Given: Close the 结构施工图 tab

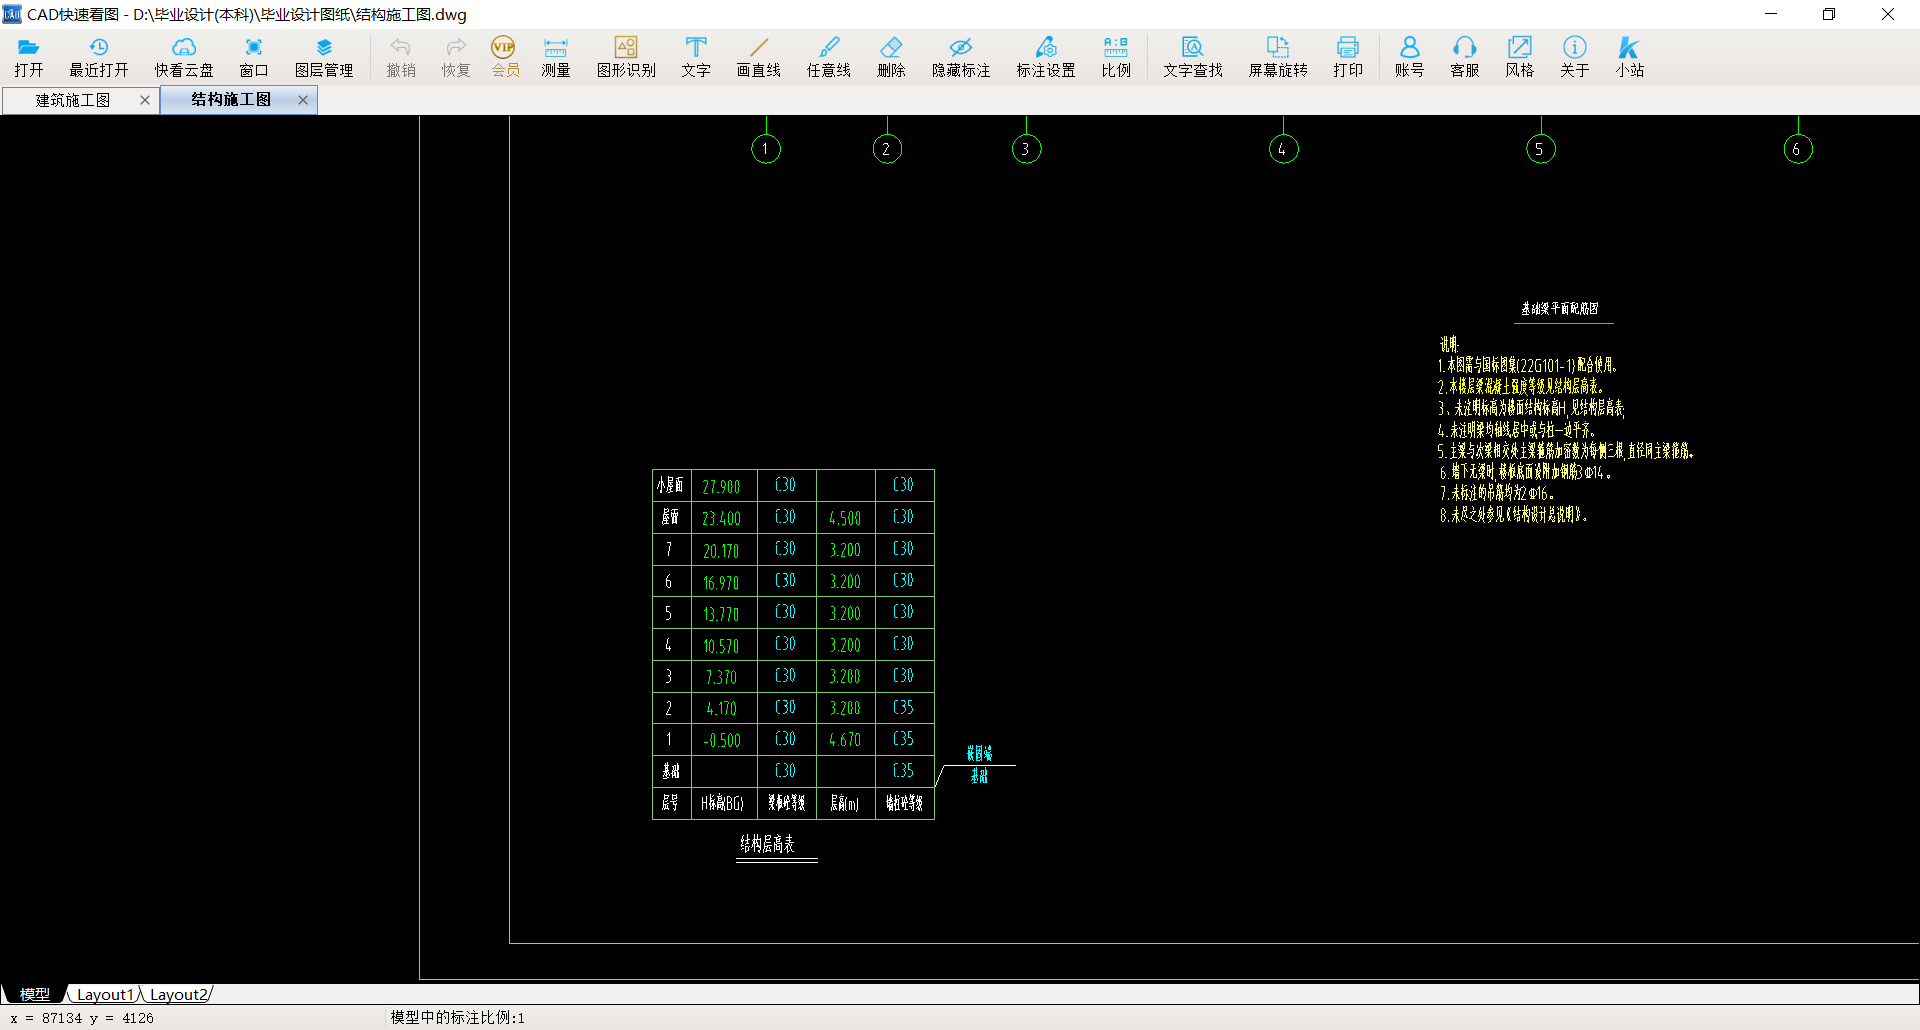Looking at the screenshot, I should pyautogui.click(x=303, y=100).
